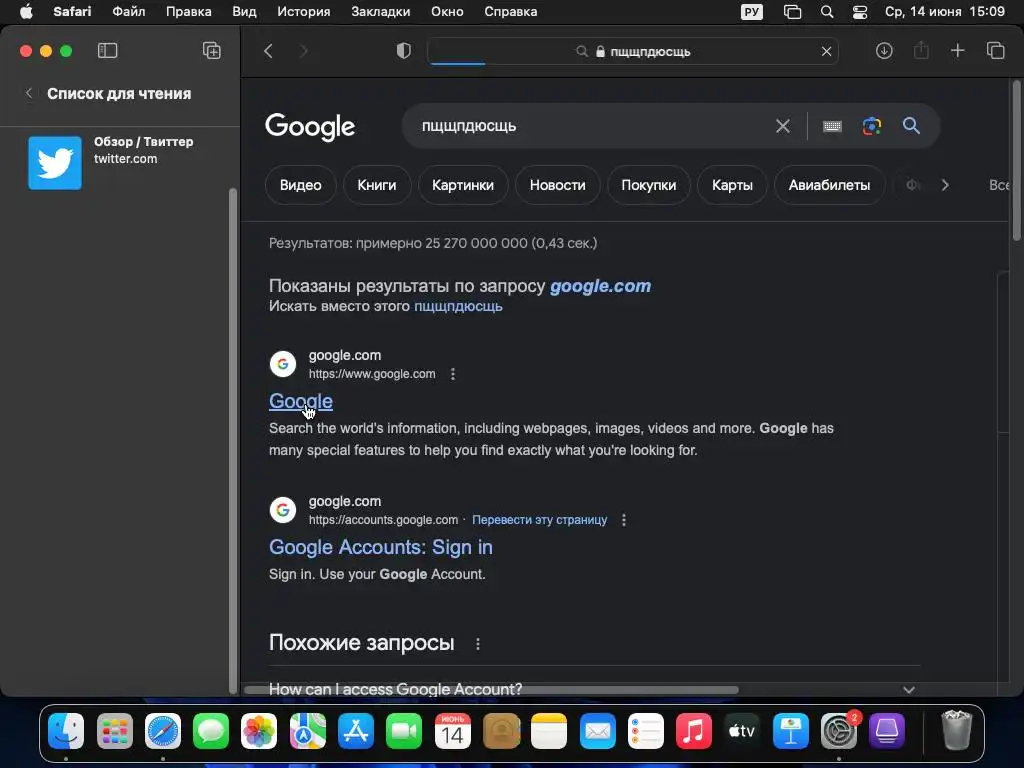Open the google.com corrected query link

click(600, 286)
